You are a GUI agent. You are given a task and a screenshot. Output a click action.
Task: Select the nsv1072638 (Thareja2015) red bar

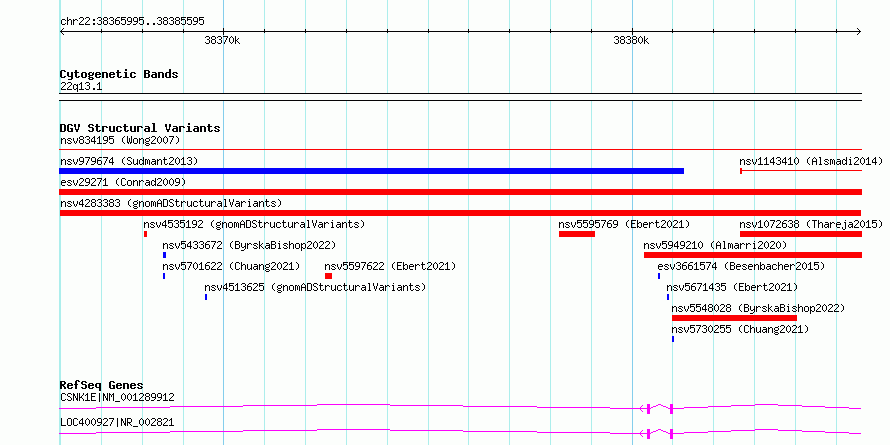tap(801, 234)
